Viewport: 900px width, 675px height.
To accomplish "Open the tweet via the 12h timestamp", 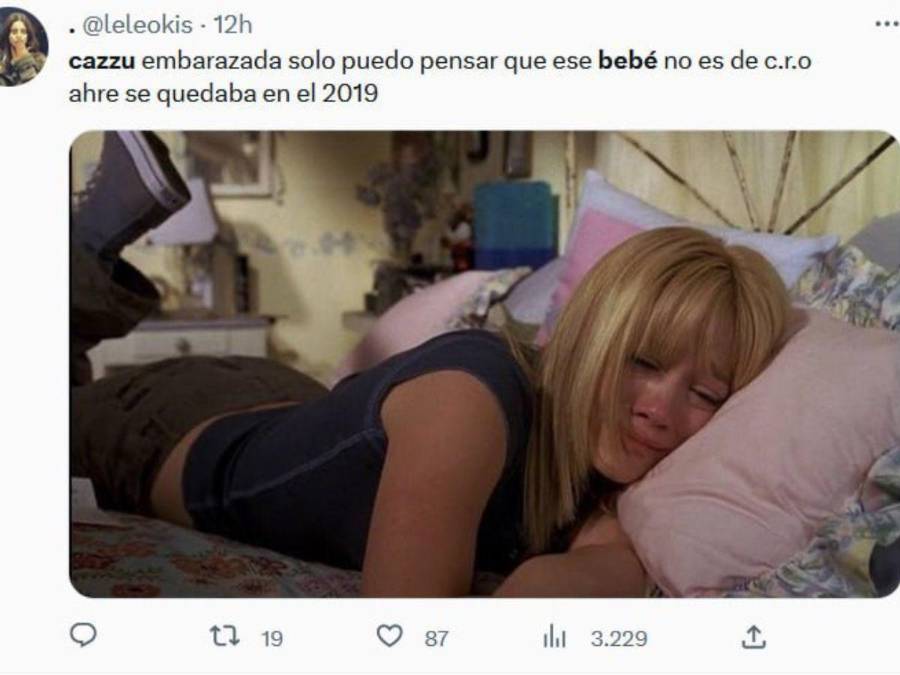I will pos(232,25).
